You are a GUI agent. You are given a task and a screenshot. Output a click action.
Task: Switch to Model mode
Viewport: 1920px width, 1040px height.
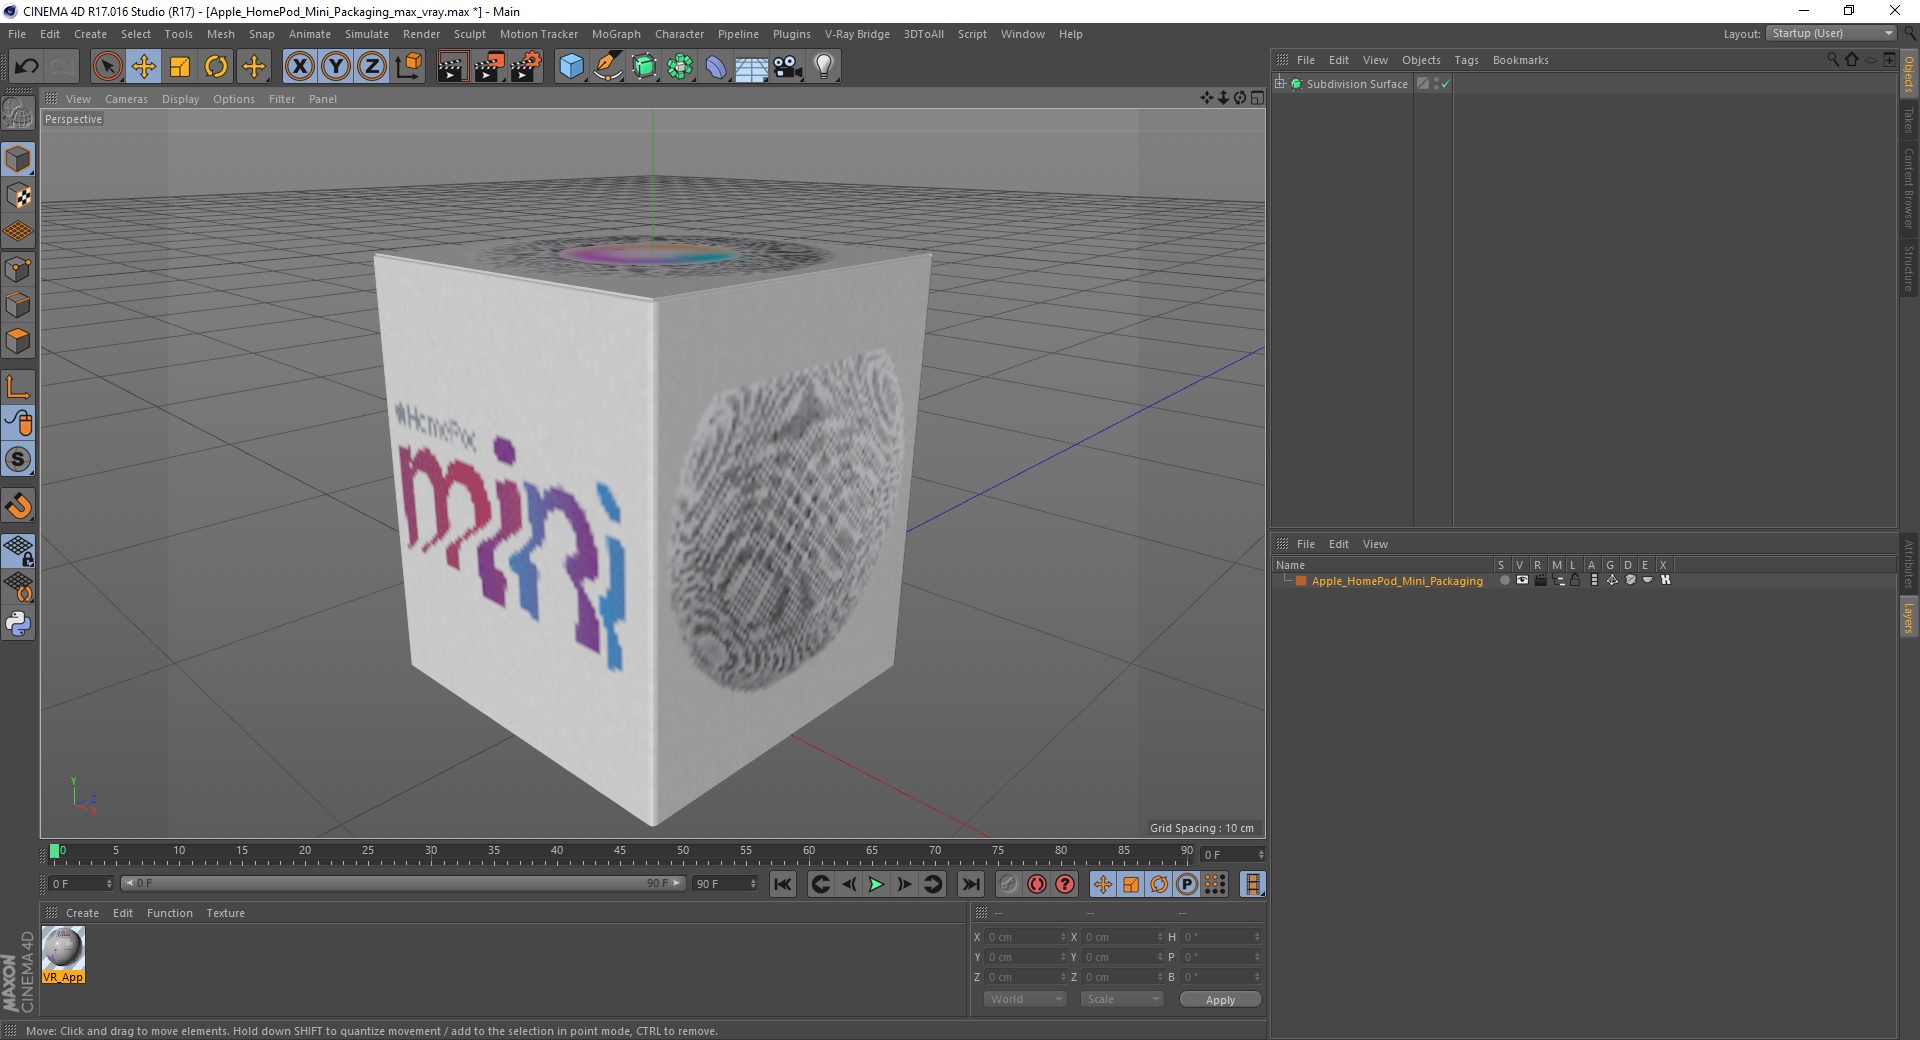click(18, 160)
